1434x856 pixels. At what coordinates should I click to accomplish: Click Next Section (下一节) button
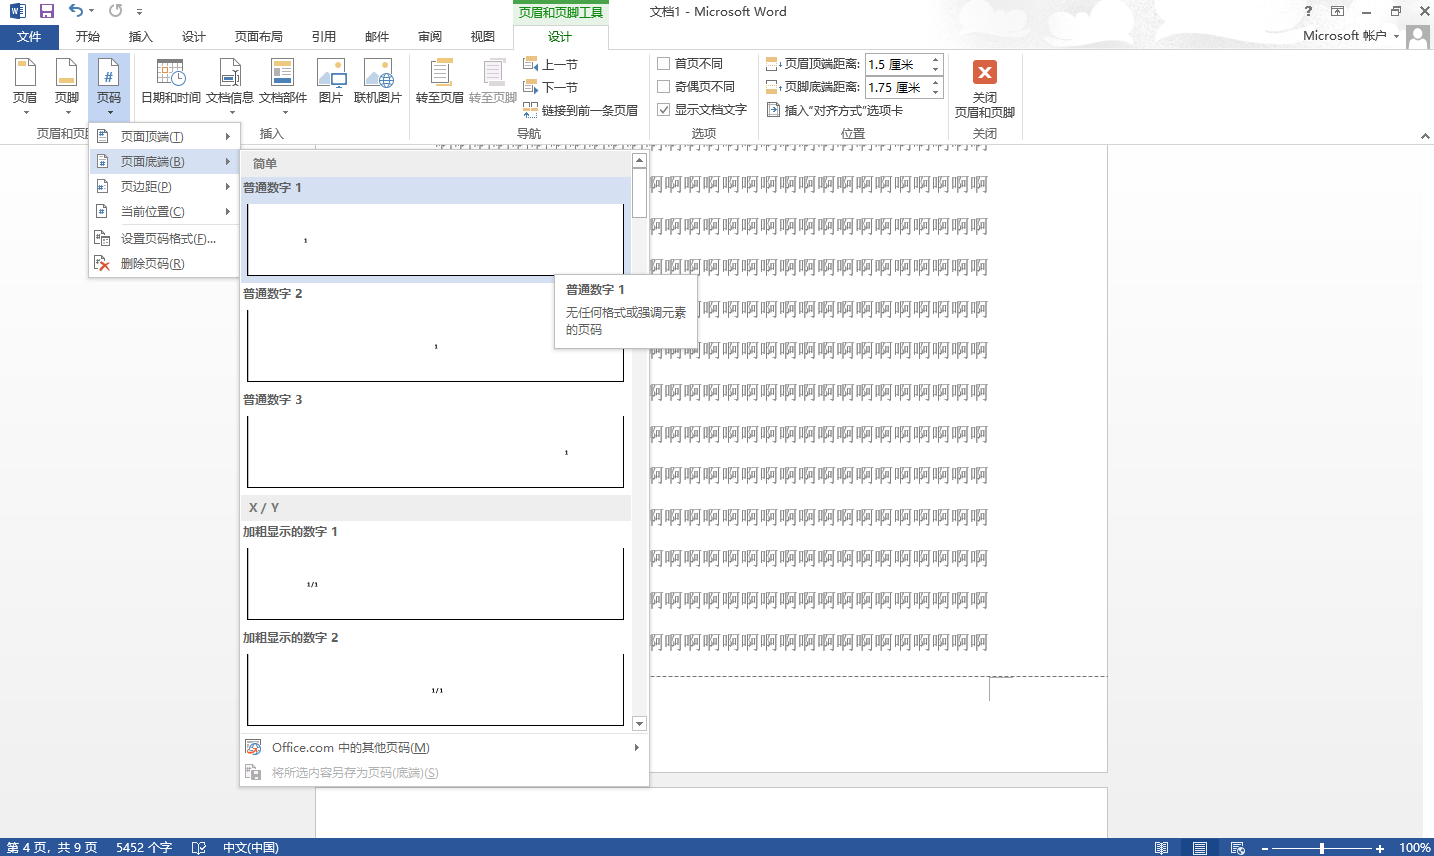click(551, 88)
